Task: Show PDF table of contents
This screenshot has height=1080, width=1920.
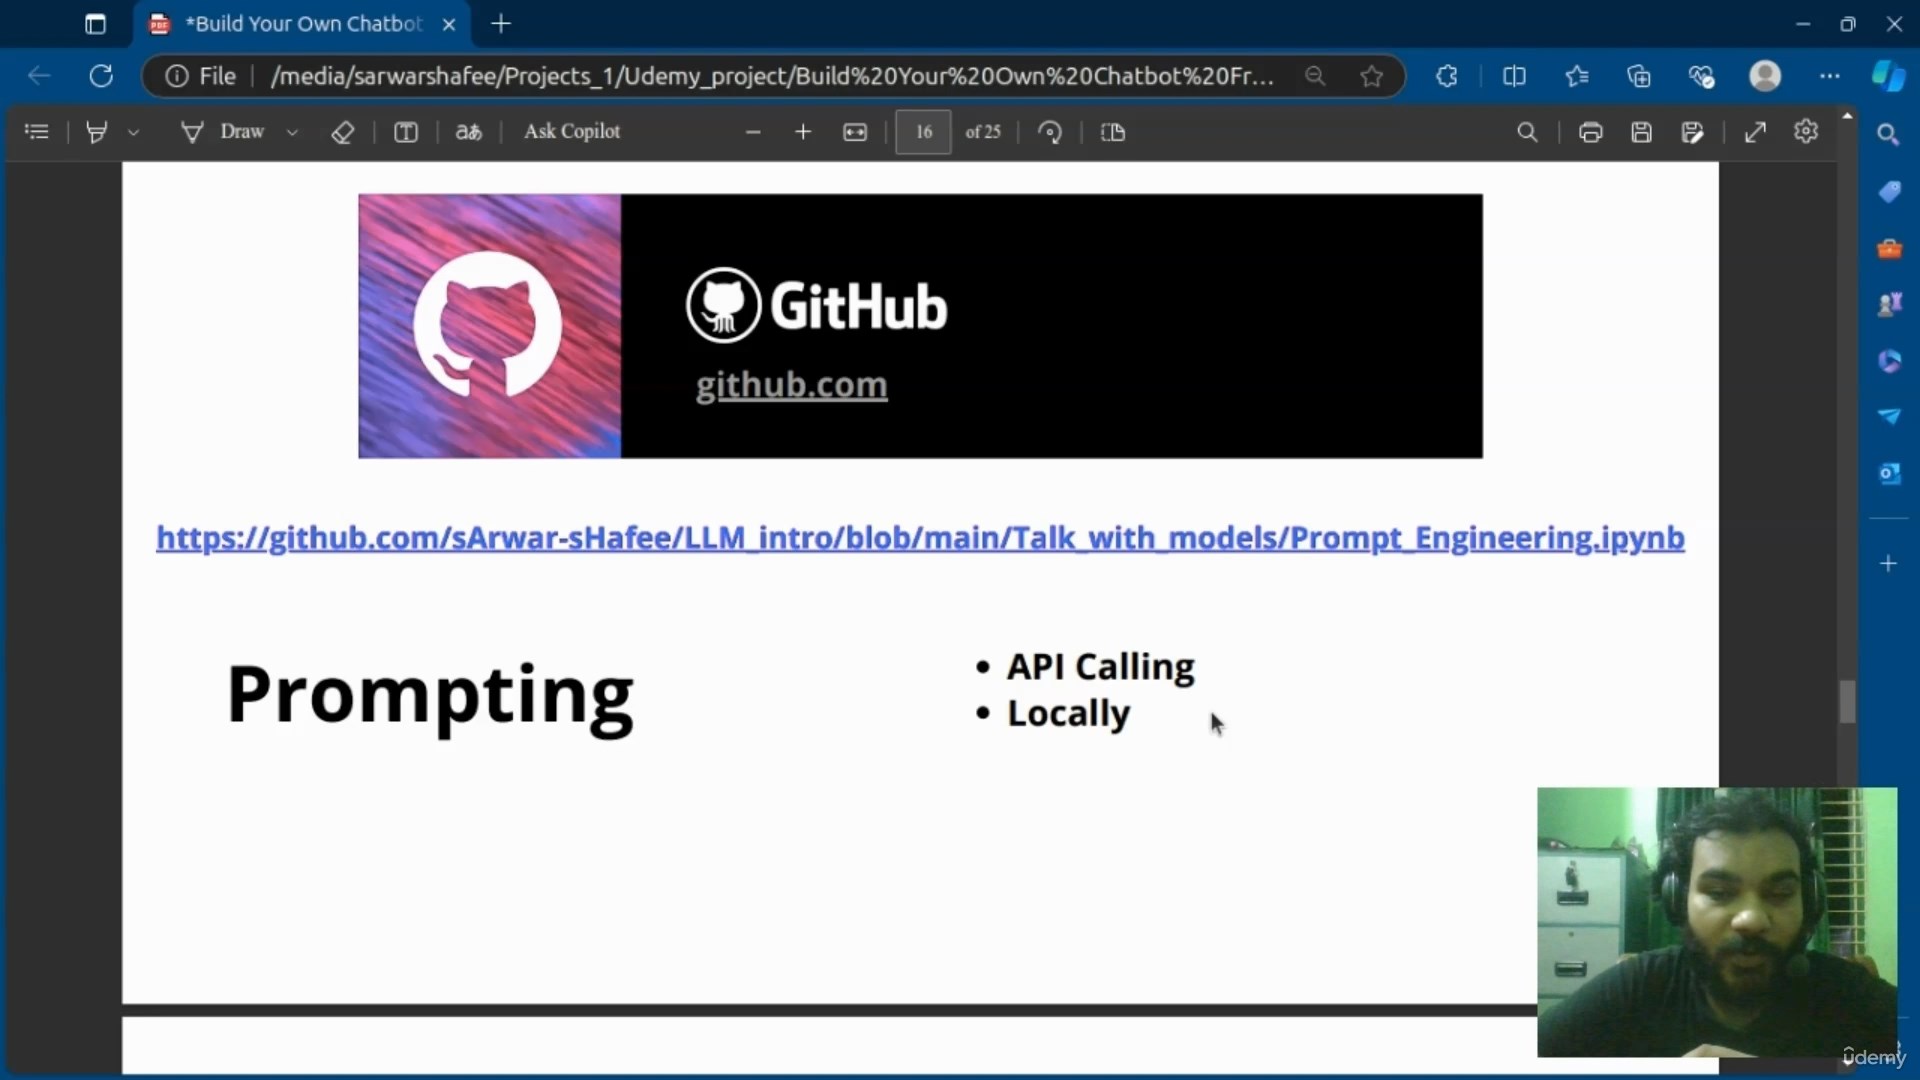Action: click(37, 132)
